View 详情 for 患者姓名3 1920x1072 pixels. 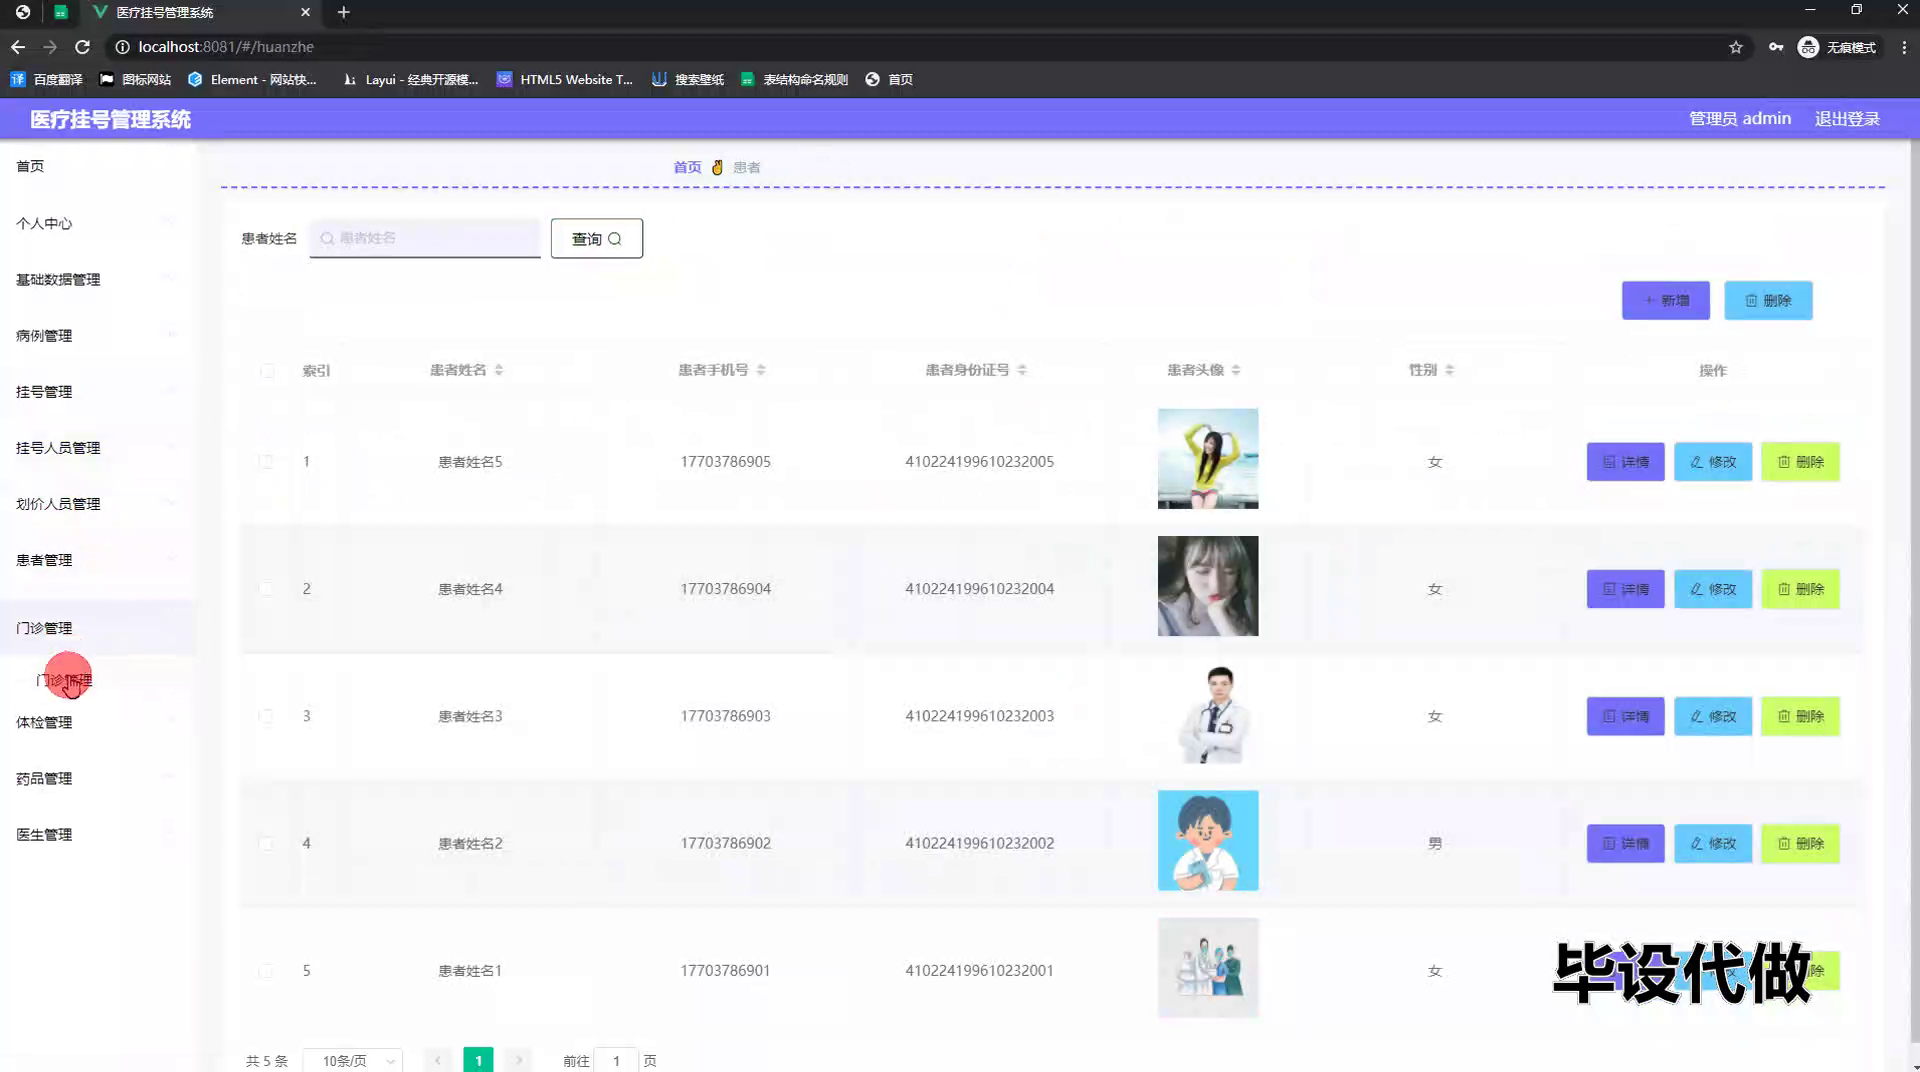click(1626, 716)
